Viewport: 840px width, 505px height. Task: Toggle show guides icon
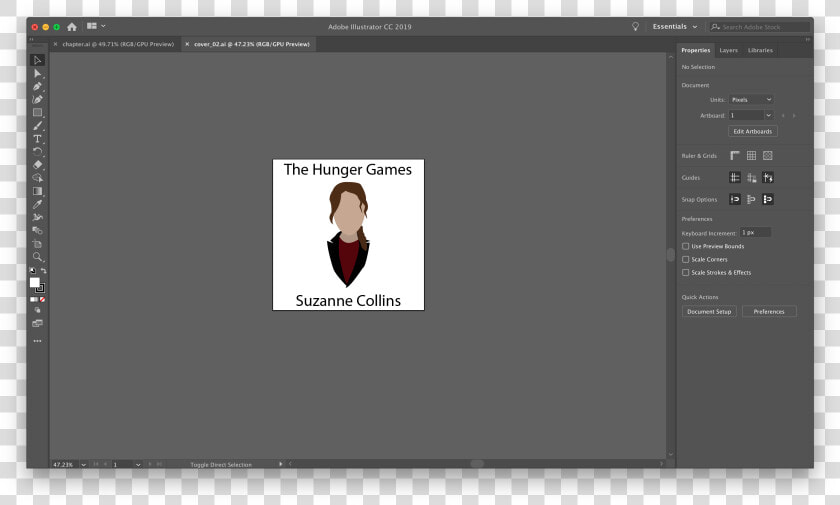point(735,178)
